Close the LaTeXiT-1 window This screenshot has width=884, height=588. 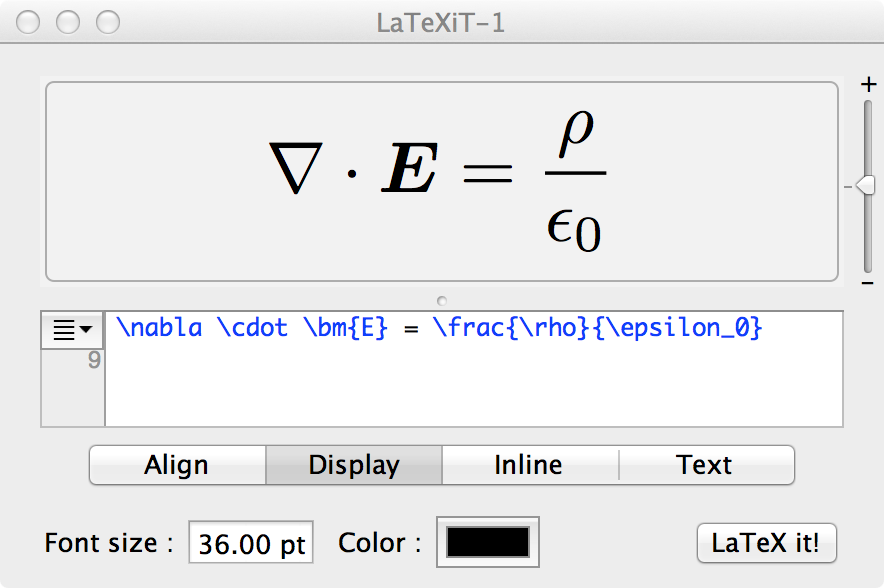(30, 22)
